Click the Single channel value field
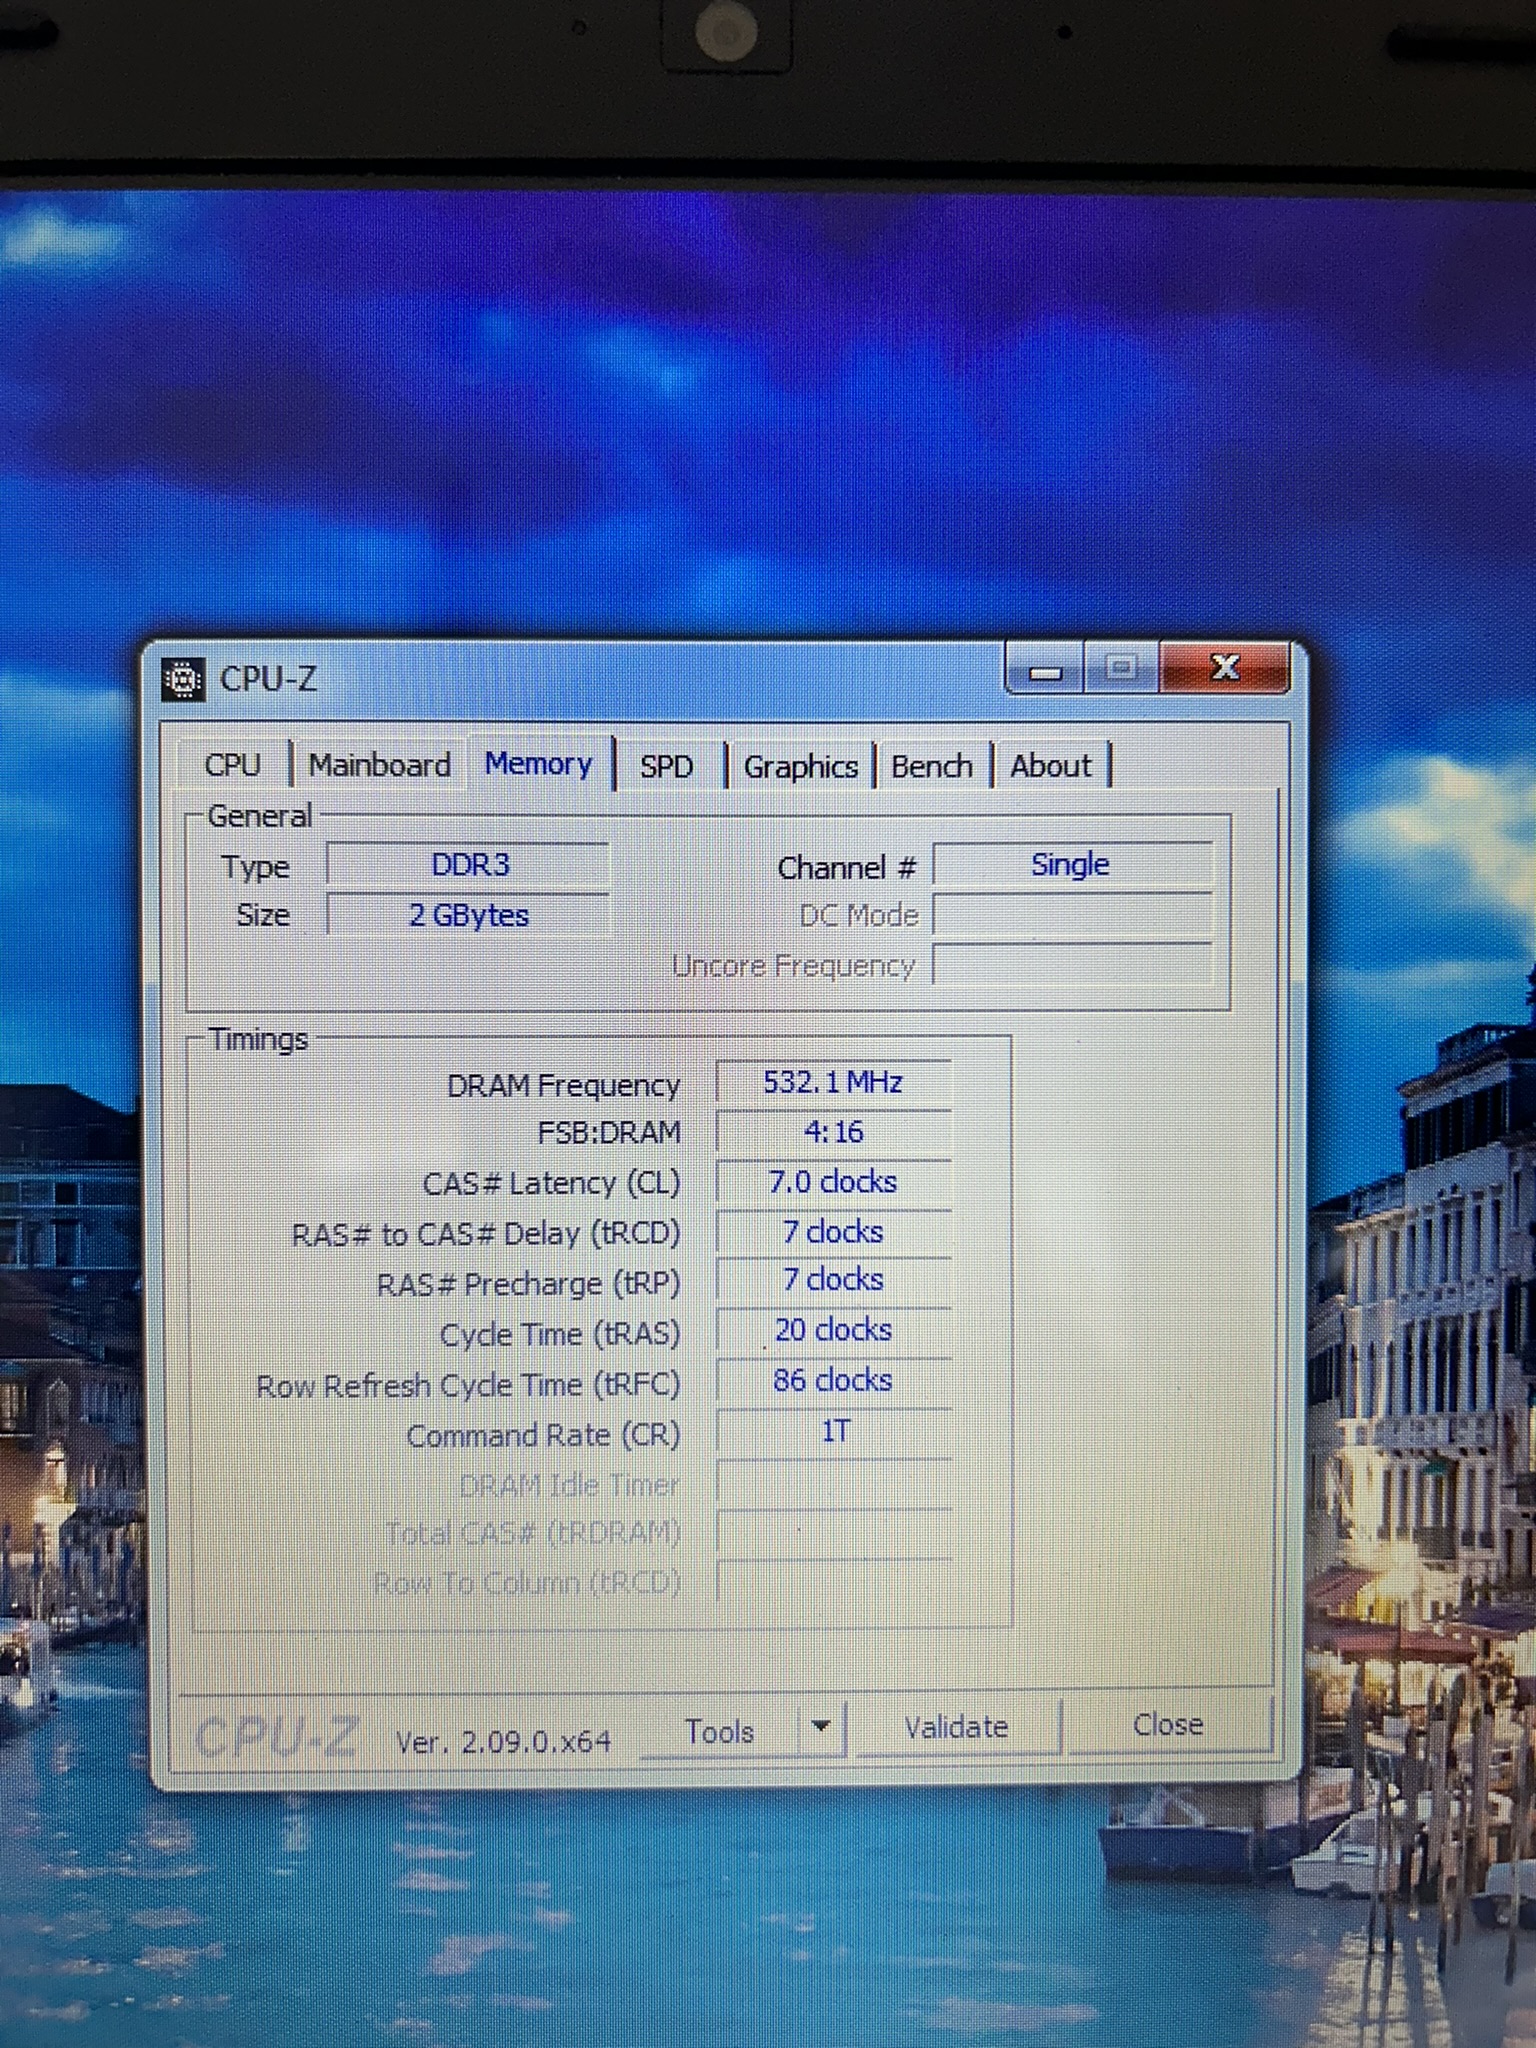 [x=1072, y=864]
